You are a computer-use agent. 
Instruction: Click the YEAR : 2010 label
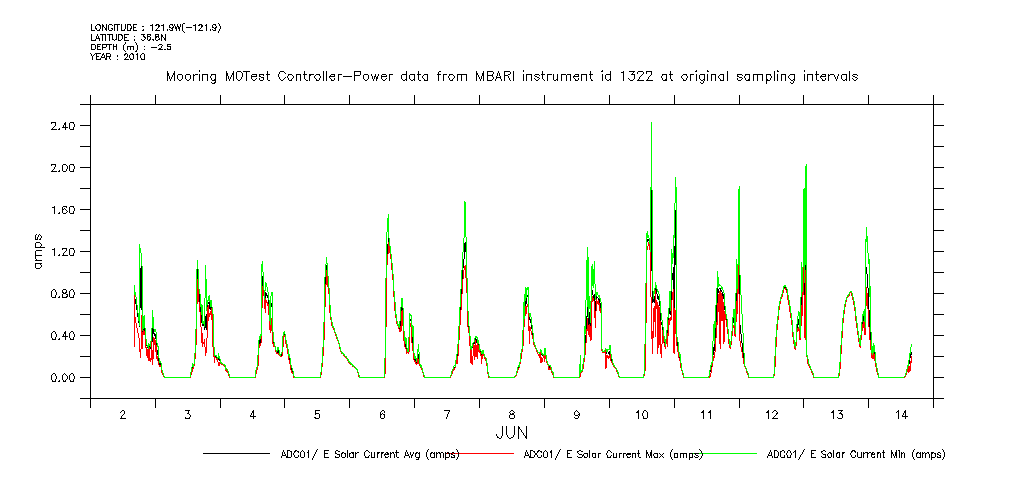tap(118, 57)
